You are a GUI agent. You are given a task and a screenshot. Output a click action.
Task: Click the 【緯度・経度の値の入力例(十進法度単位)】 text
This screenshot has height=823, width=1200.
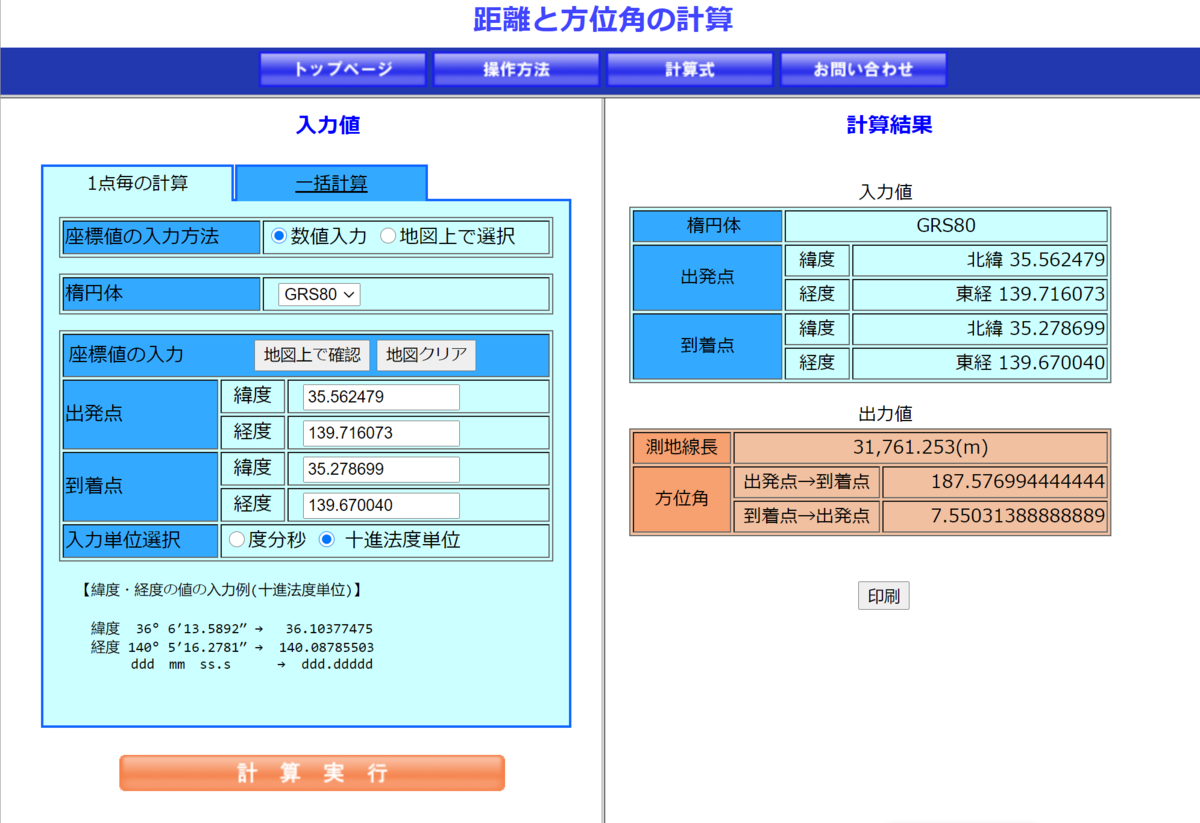tap(220, 590)
